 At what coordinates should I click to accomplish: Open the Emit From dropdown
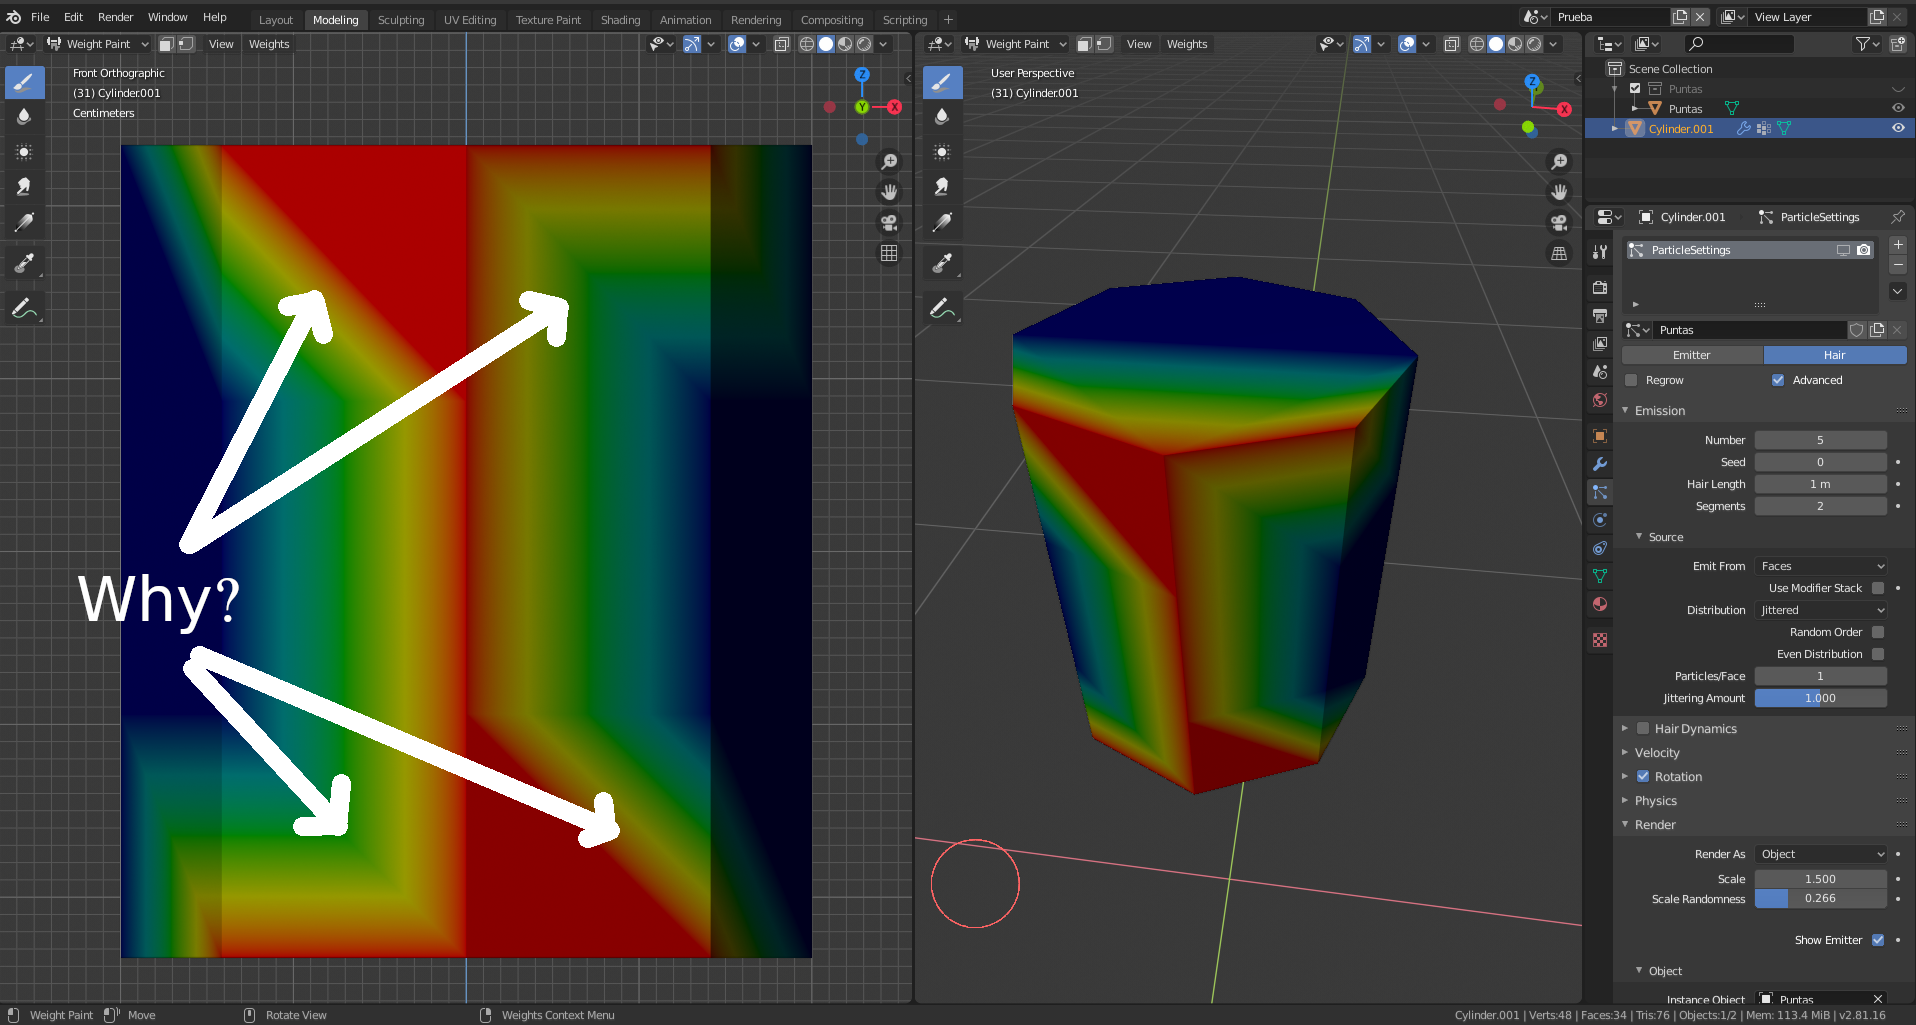point(1821,566)
